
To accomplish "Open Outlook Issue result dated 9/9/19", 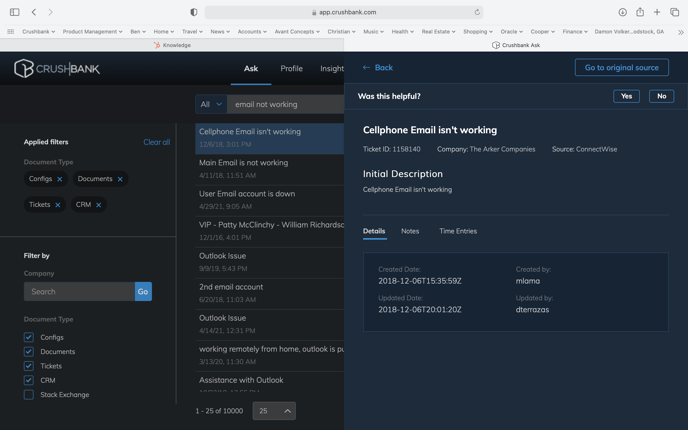I will pos(269,262).
